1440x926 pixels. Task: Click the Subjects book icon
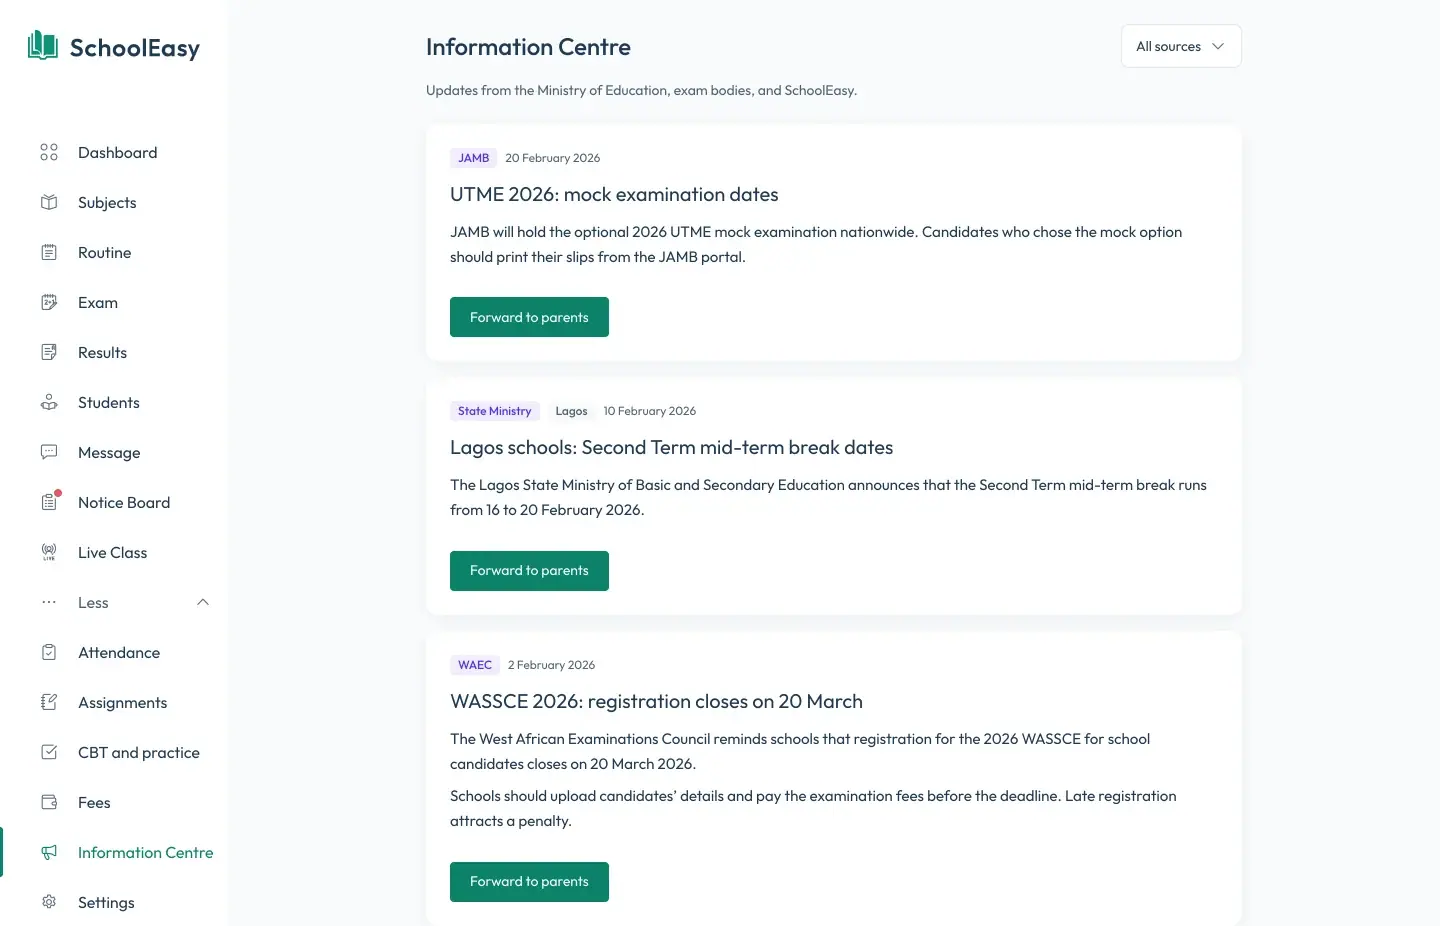[x=49, y=202]
